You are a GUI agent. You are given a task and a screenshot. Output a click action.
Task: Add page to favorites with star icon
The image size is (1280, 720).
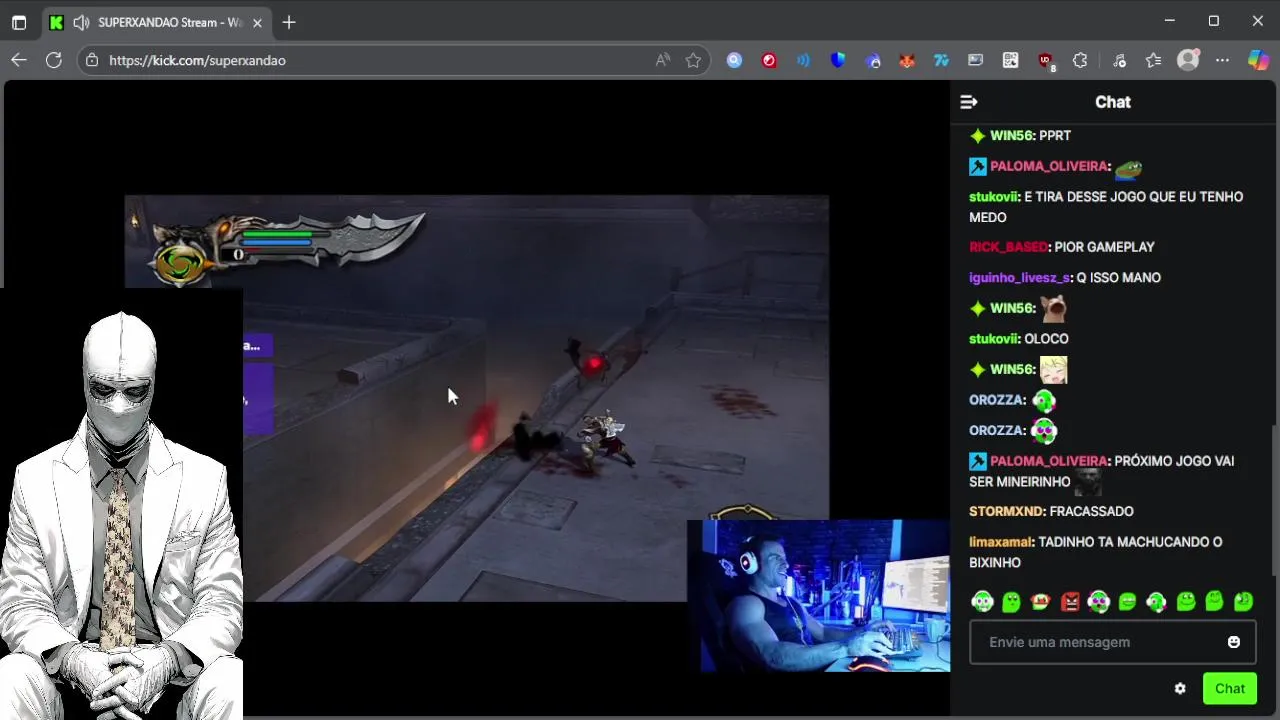(693, 60)
